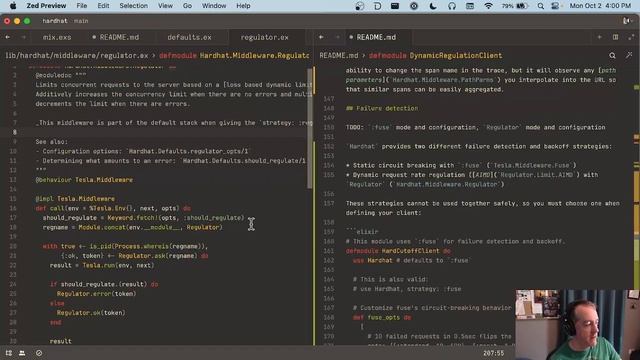Open macOS Spotlight search icon
The image size is (640, 360).
[540, 6]
